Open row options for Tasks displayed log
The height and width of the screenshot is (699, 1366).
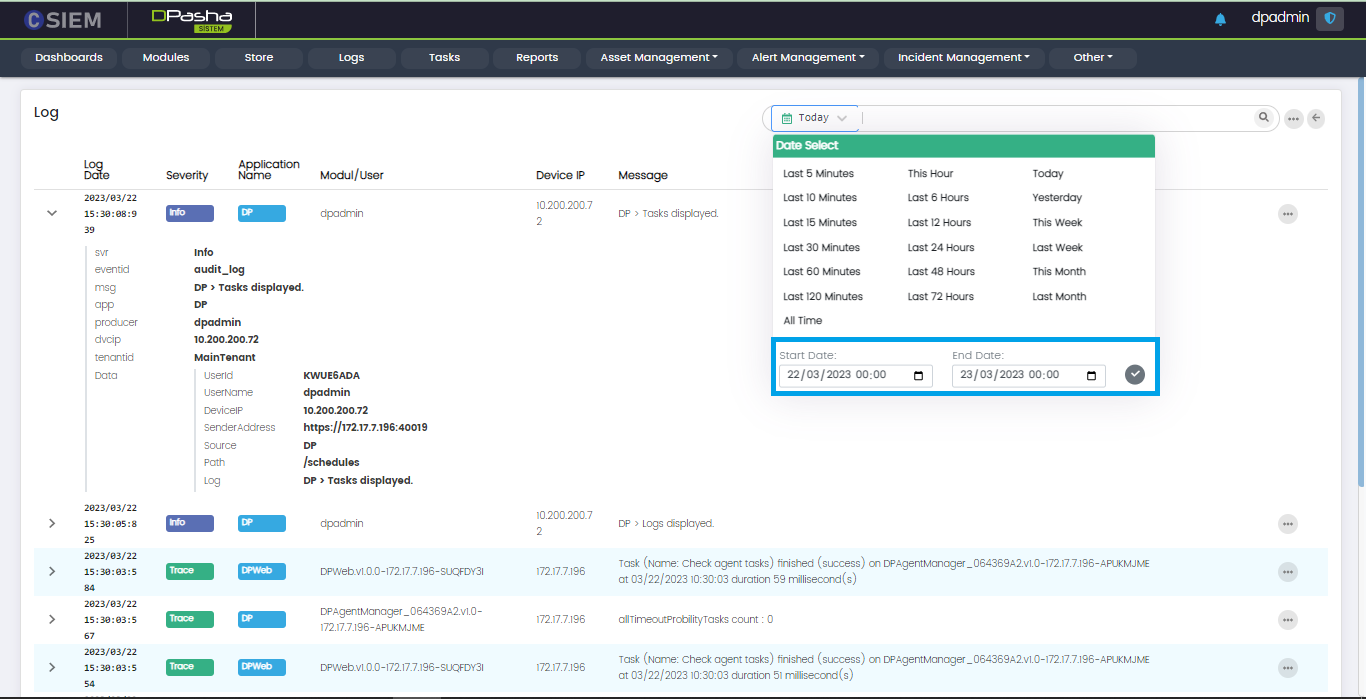[x=1287, y=214]
